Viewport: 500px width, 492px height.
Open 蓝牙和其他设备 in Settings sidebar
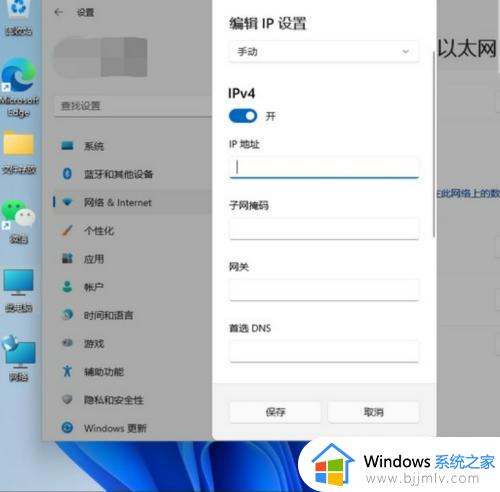132,174
